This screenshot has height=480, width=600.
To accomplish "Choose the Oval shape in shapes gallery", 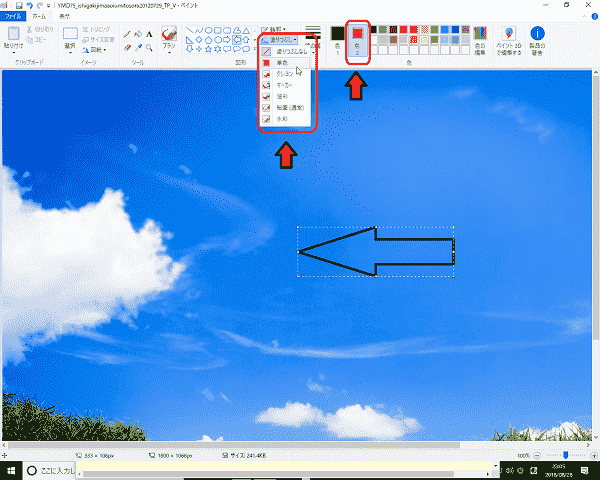I will (x=208, y=30).
